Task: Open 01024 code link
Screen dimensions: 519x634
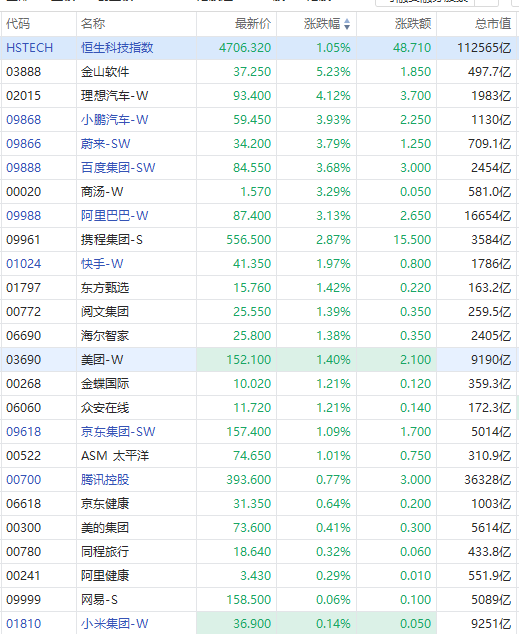Action: tap(23, 264)
